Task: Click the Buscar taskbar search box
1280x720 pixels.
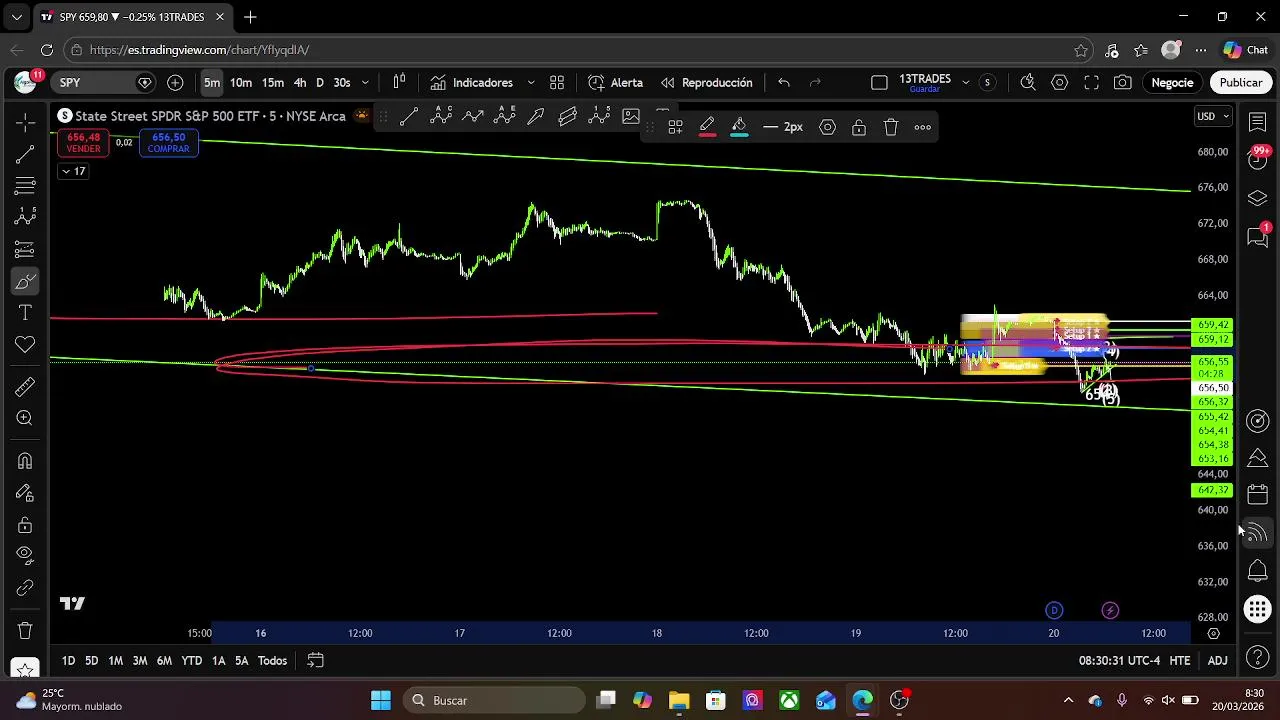Action: click(494, 700)
